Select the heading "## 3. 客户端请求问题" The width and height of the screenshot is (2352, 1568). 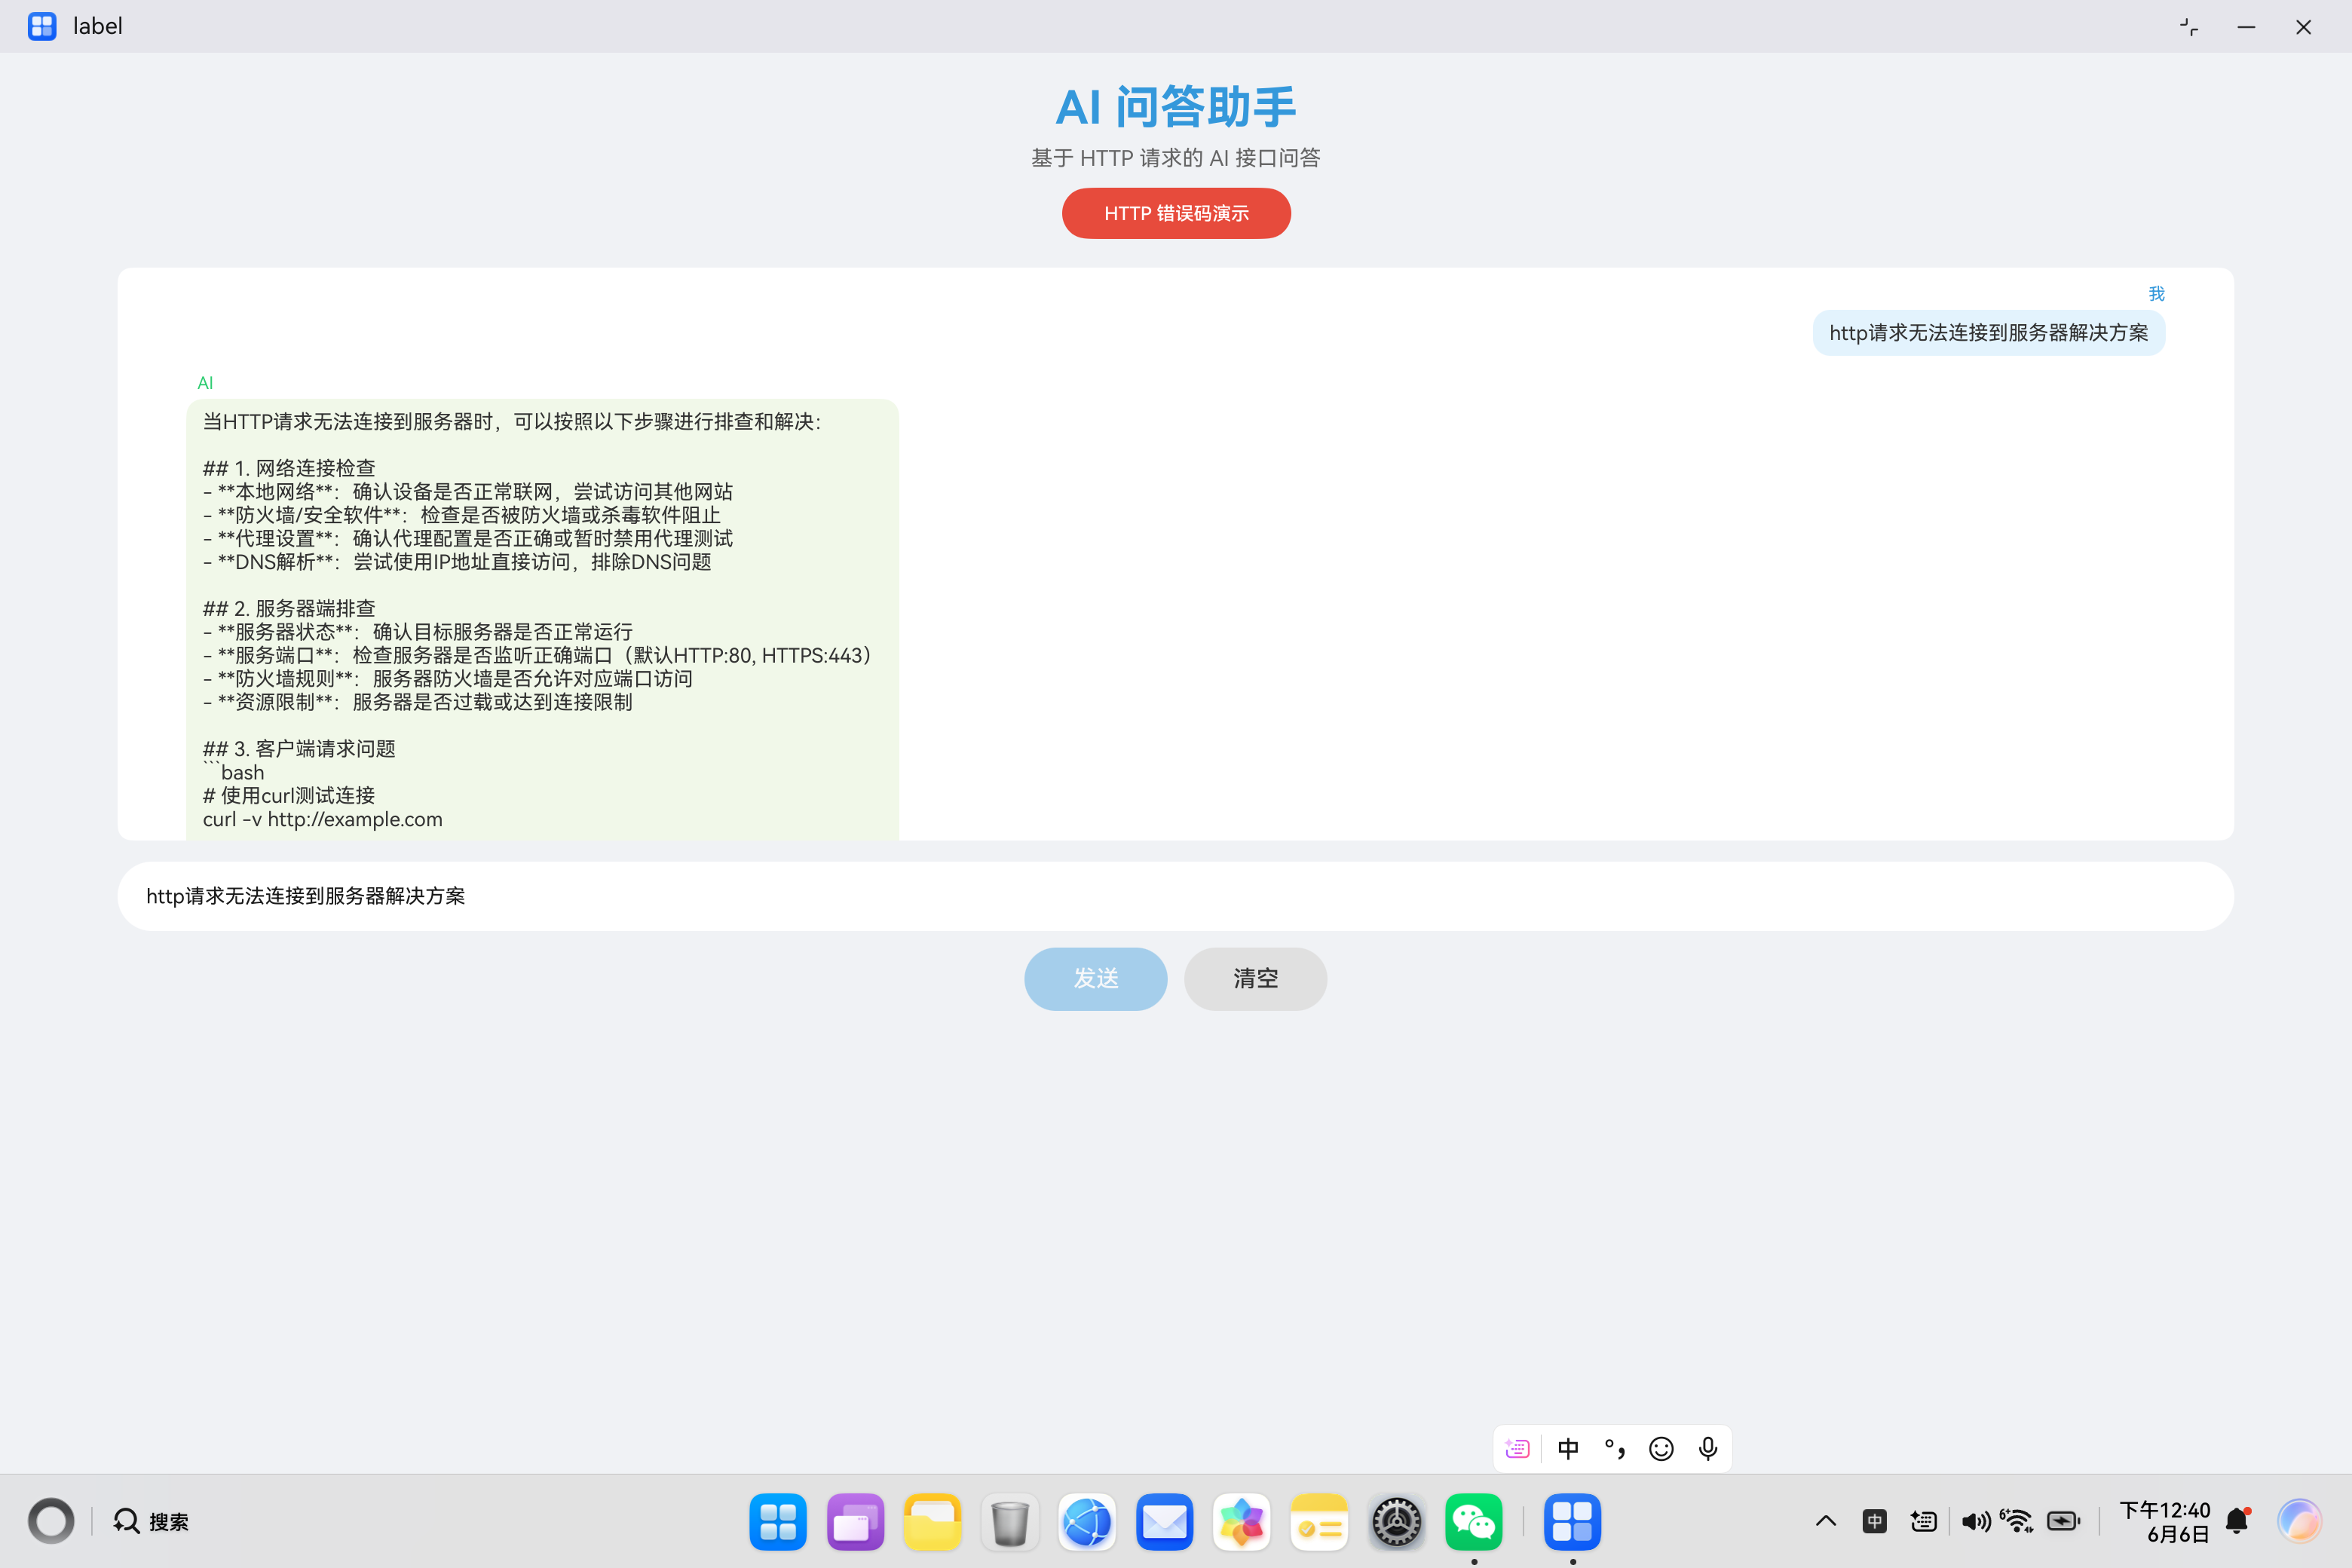(x=299, y=748)
